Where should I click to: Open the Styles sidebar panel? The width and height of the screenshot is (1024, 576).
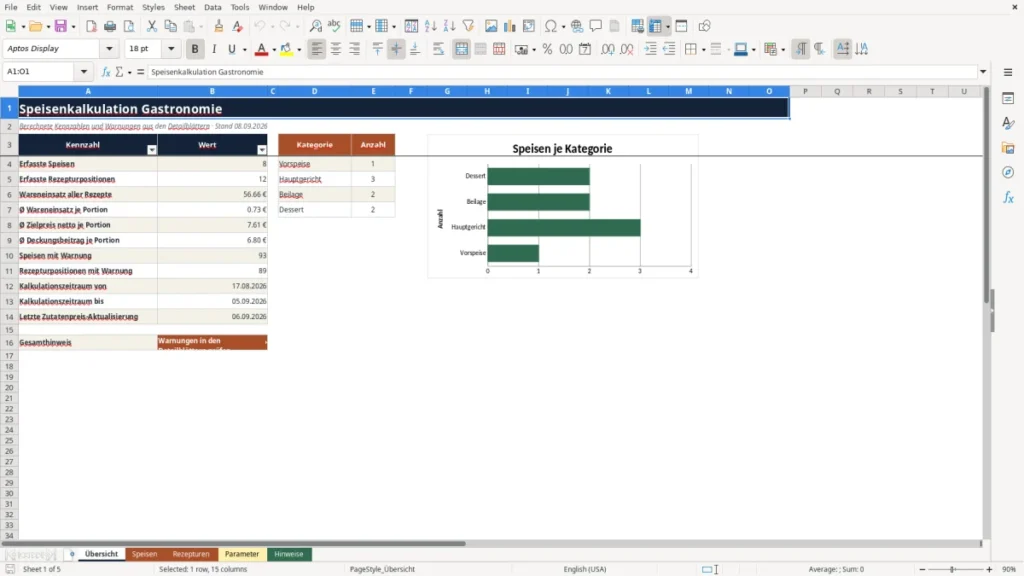tap(1008, 123)
